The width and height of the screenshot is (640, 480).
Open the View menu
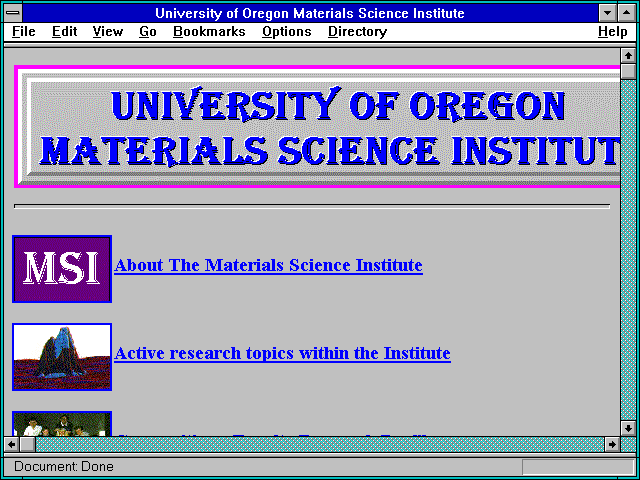tap(107, 31)
